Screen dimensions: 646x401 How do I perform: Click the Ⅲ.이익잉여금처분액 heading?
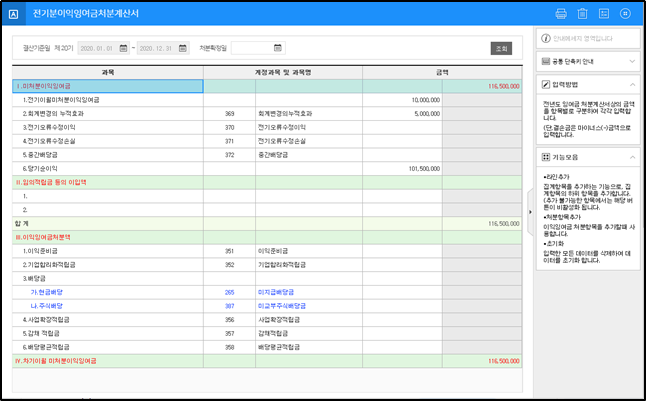click(x=43, y=237)
